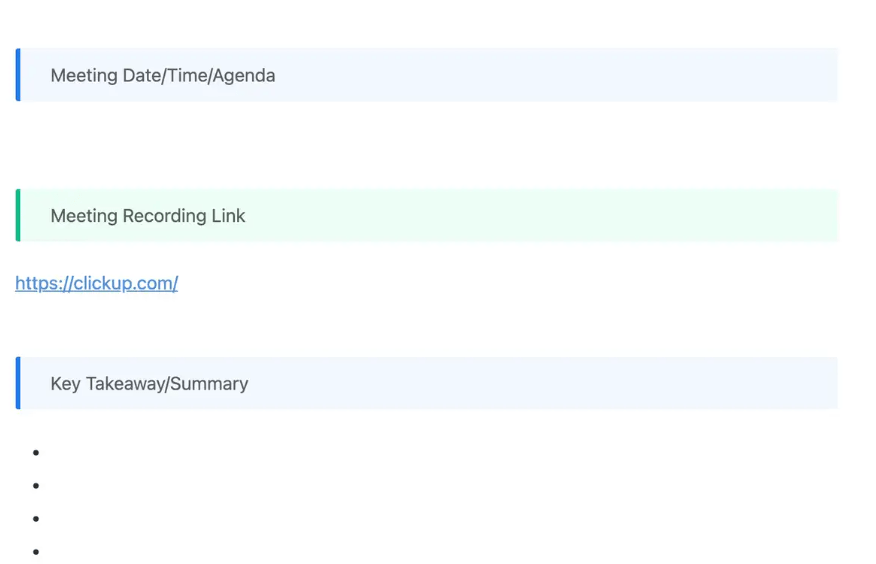Click the Meeting Recording Link heading text
Viewport: 876px width, 564px height.
click(x=147, y=216)
